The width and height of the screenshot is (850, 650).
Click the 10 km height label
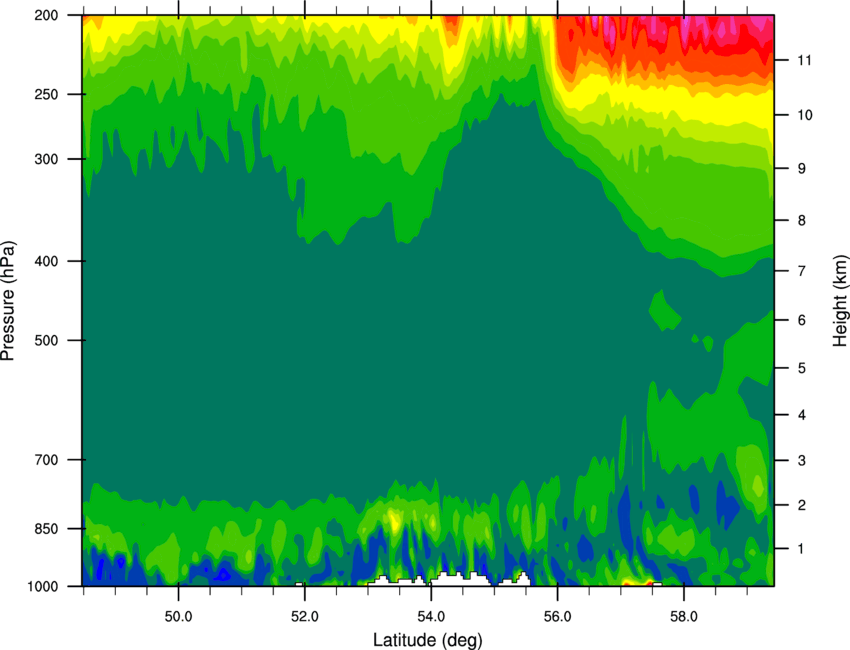coord(805,115)
